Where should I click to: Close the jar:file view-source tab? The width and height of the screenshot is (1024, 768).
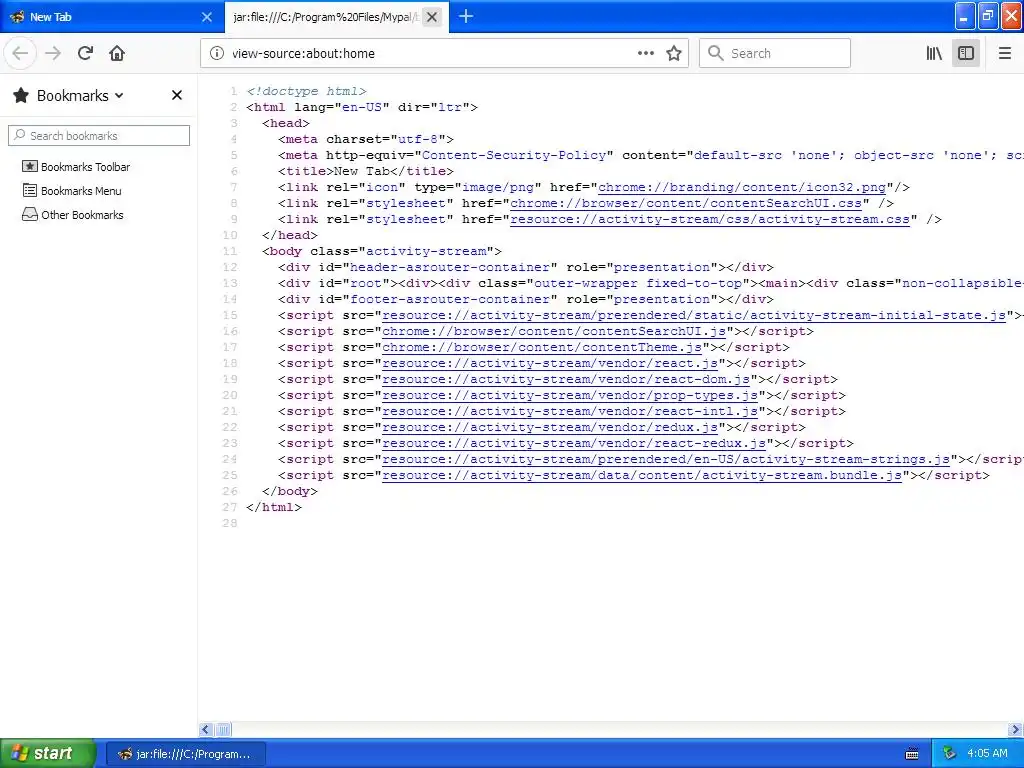point(432,17)
